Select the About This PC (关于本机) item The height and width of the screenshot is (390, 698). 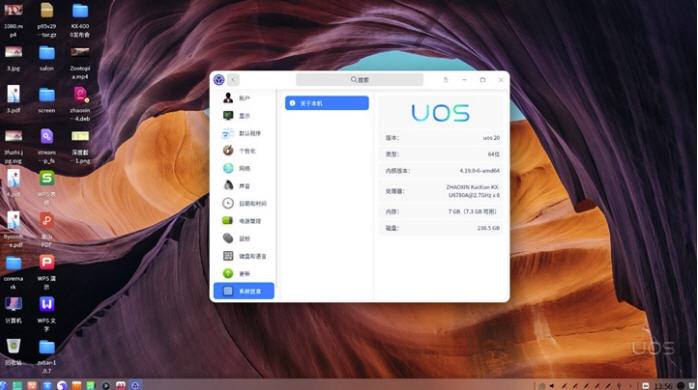coord(327,103)
